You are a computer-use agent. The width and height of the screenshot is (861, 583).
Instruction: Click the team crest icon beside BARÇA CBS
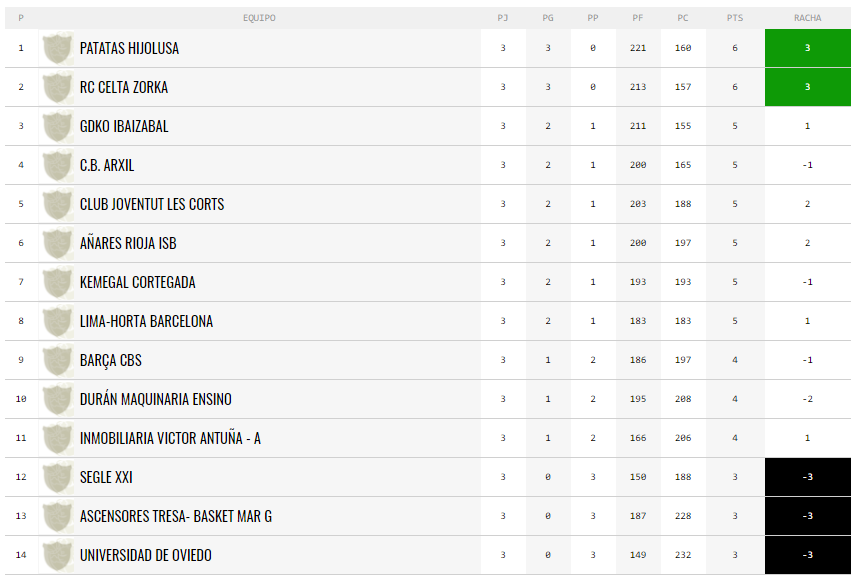(x=58, y=360)
